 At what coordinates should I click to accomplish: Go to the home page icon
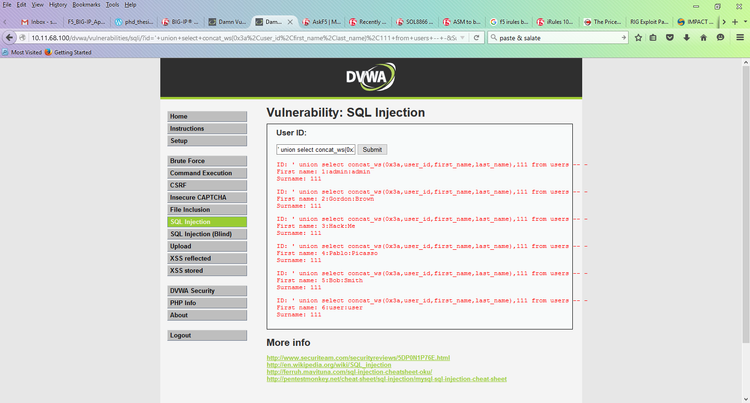703,38
